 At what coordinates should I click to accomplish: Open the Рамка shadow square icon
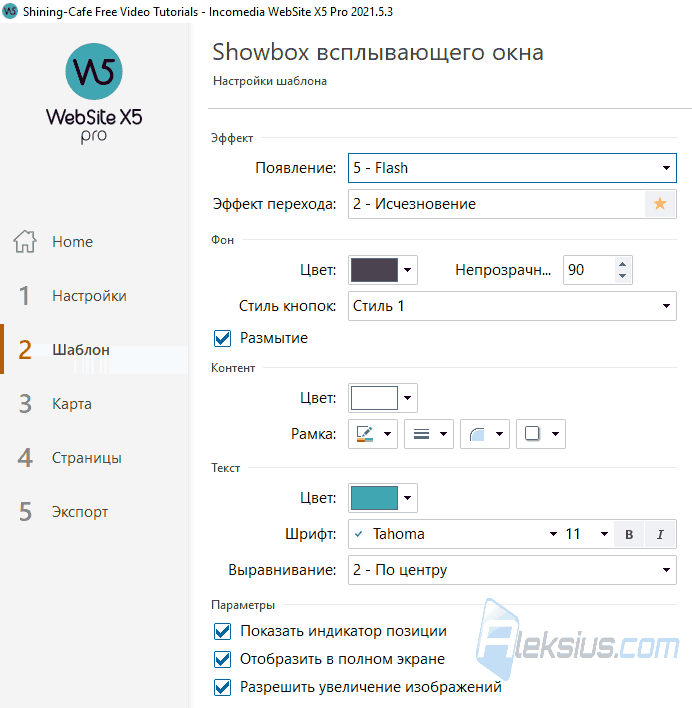point(541,434)
